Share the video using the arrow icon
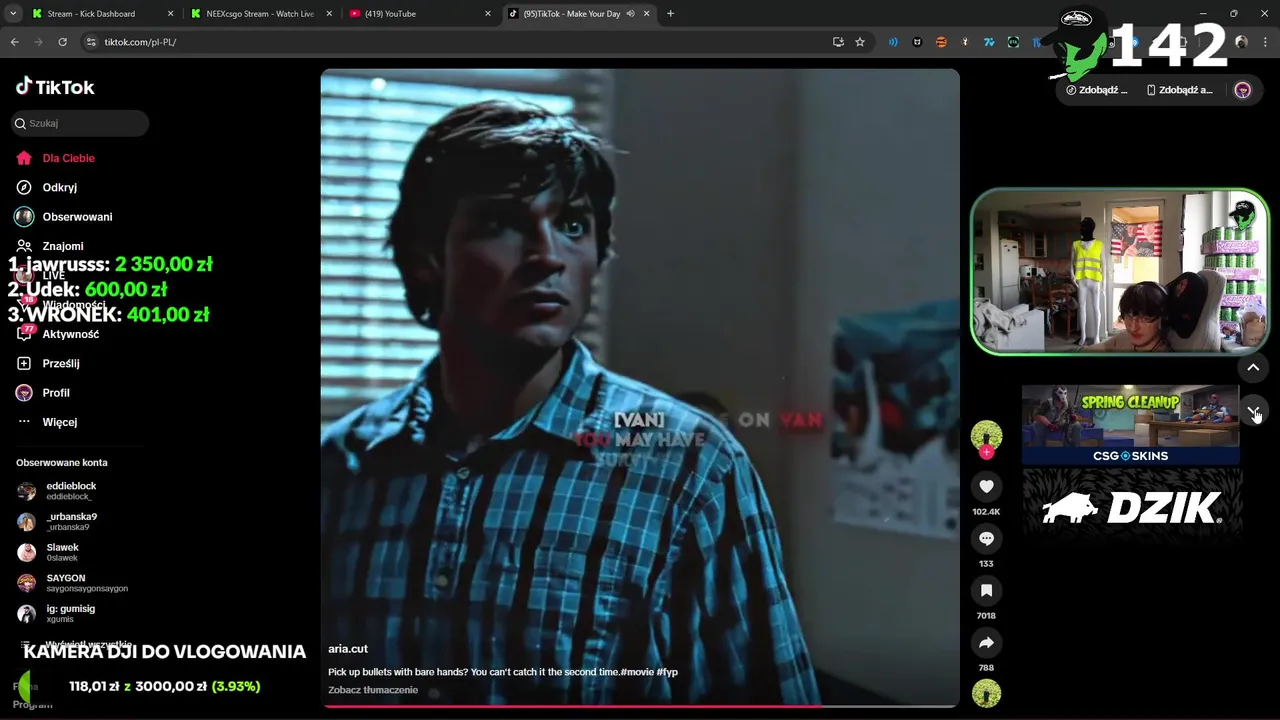 coord(986,642)
